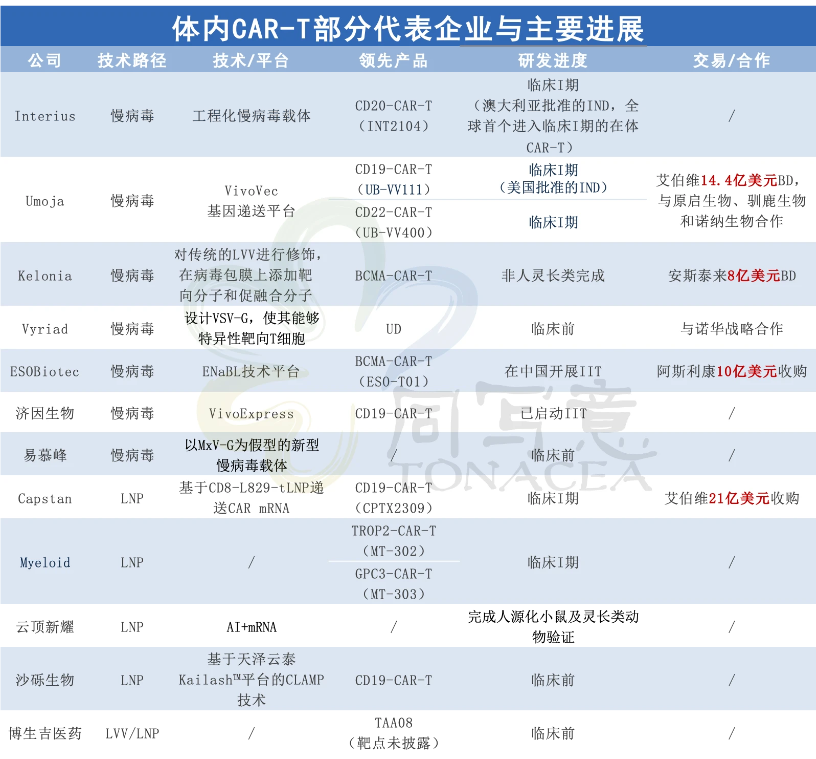Click the 济因生物 company cell
This screenshot has height=759, width=816.
click(45, 413)
